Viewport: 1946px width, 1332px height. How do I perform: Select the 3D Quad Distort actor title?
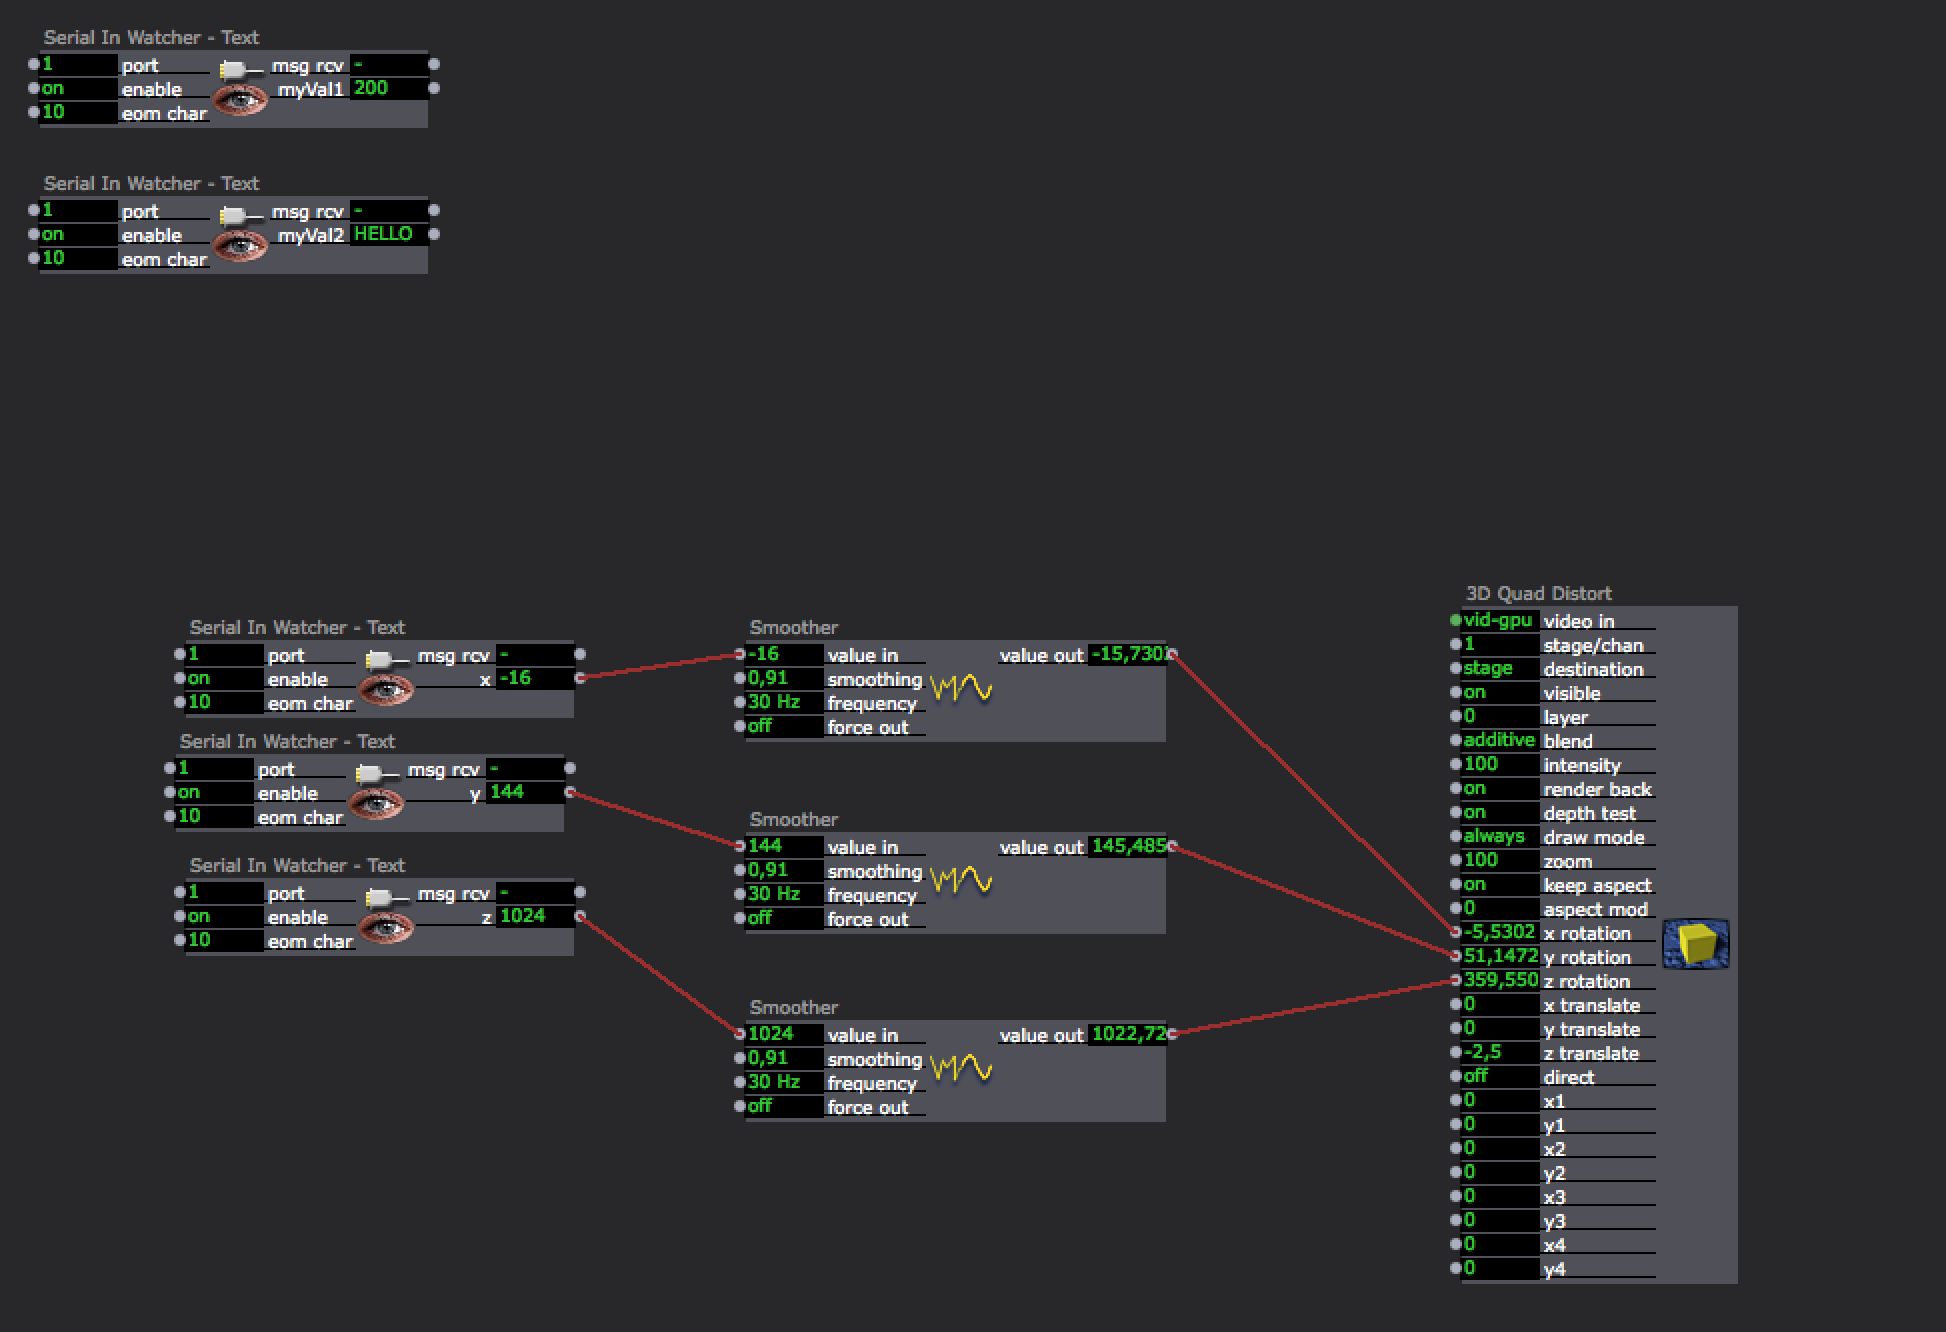point(1538,594)
